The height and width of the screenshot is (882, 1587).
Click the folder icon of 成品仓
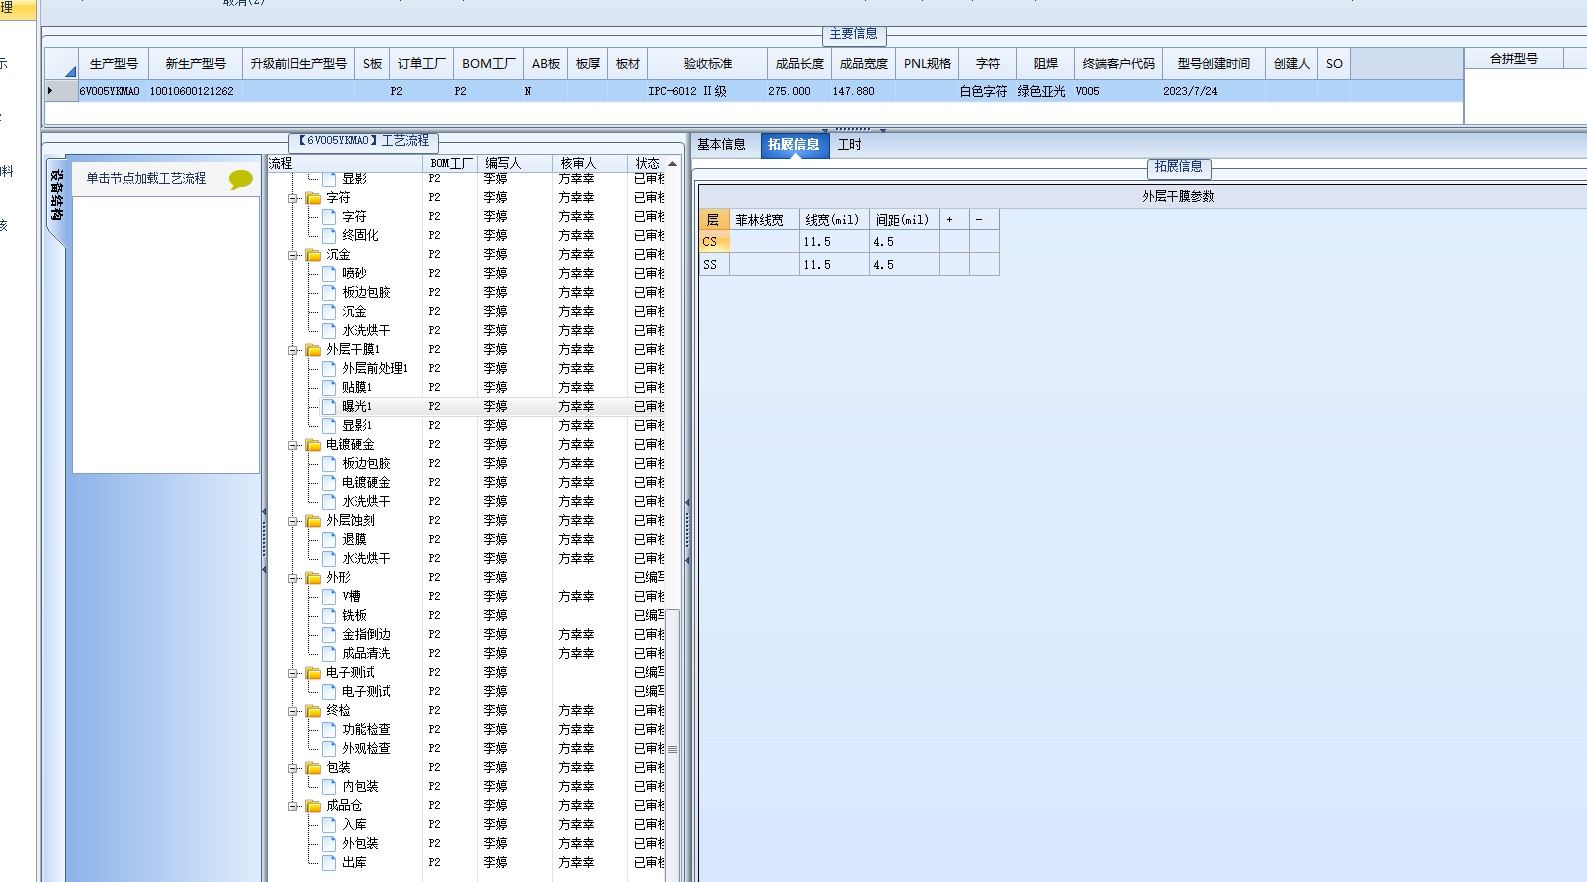point(313,806)
